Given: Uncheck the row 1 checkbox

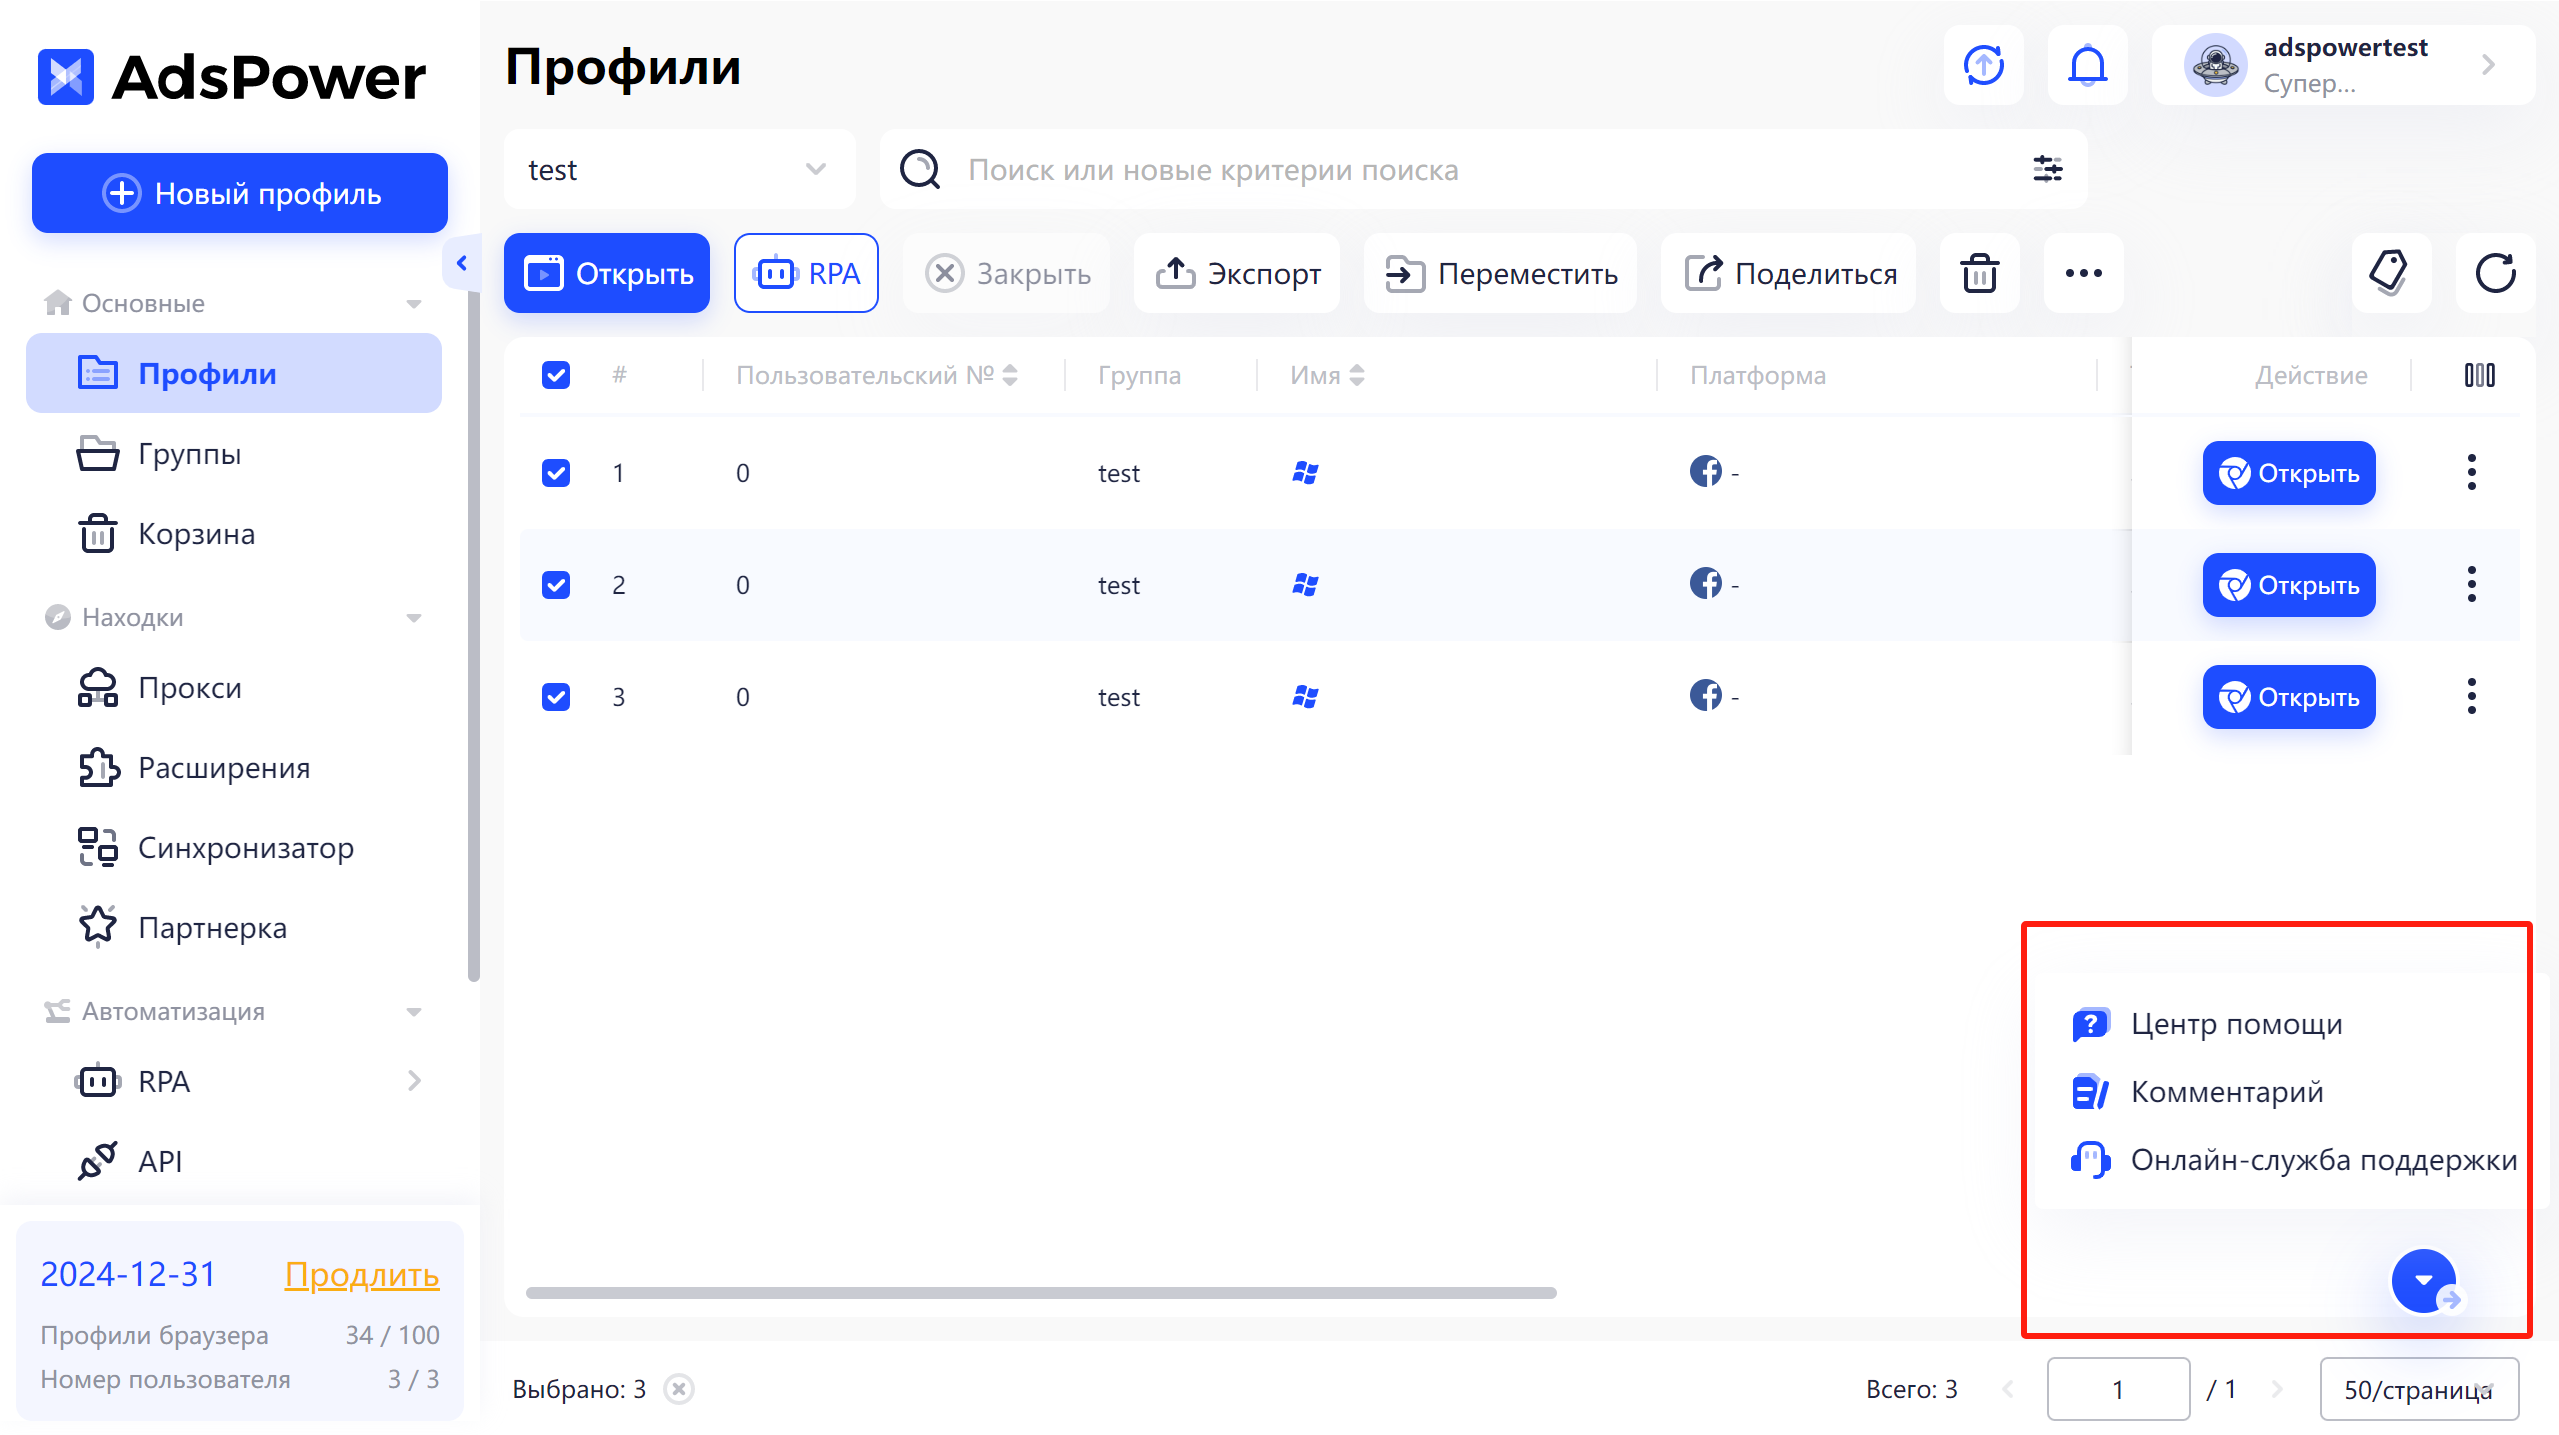Looking at the screenshot, I should click(556, 472).
